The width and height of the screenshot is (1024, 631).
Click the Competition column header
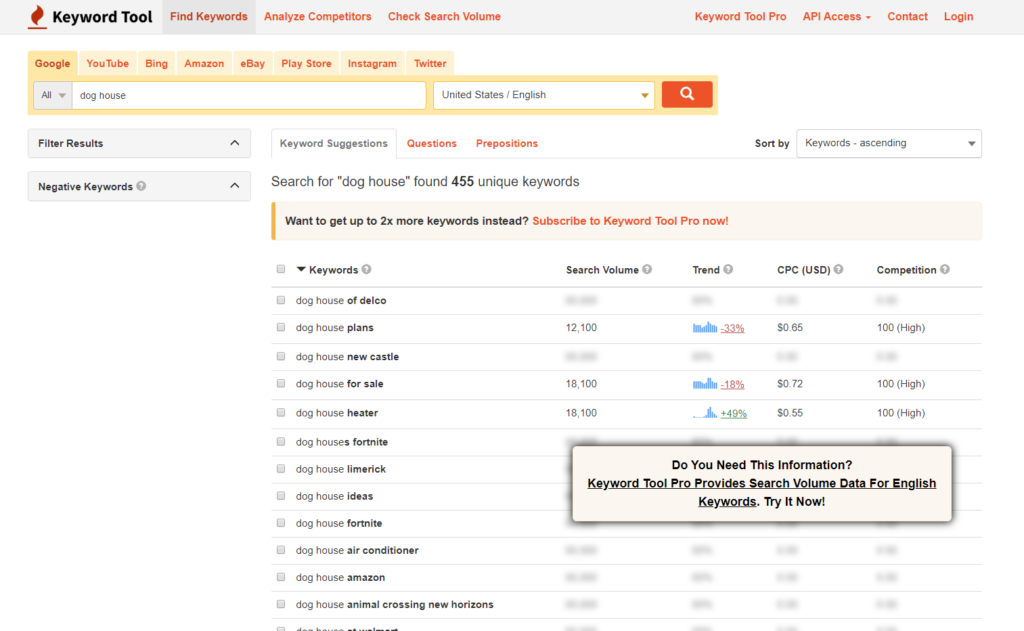[906, 270]
